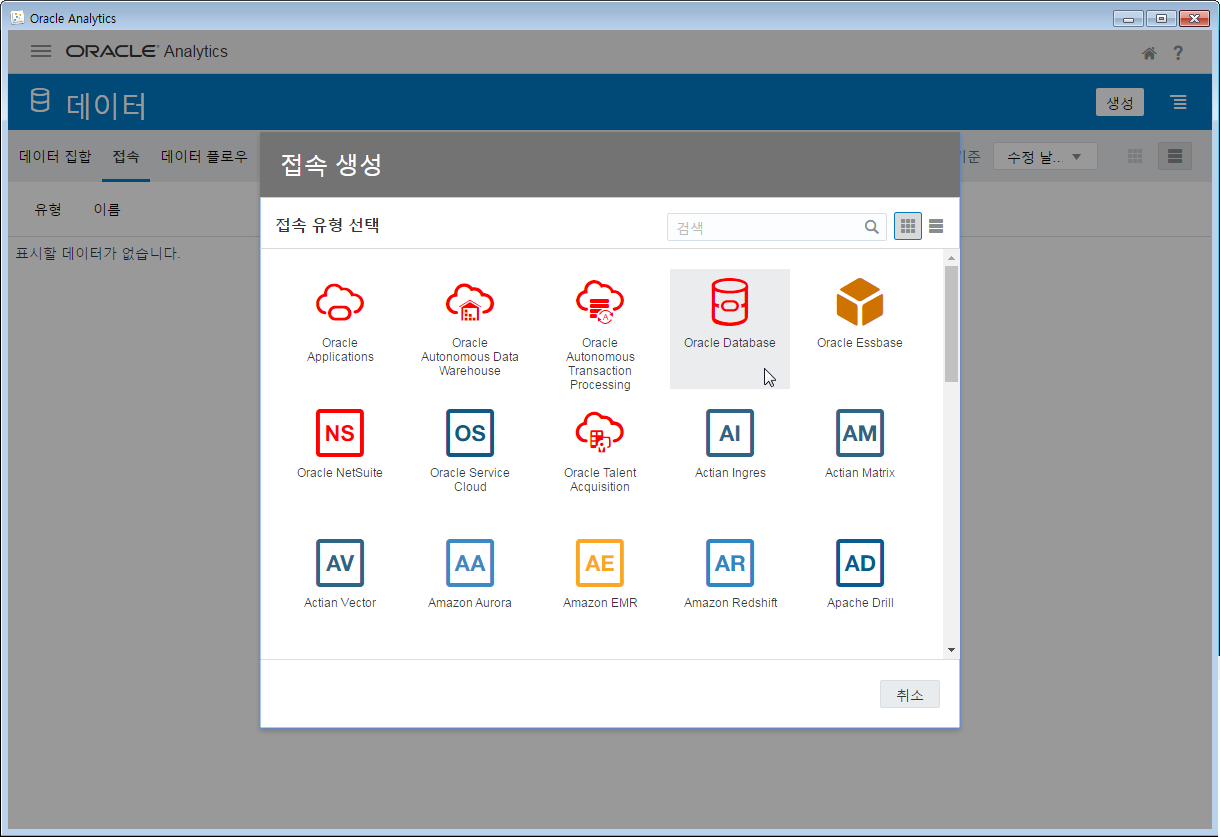This screenshot has height=837, width=1220.
Task: Sort by the 이름 column header
Action: [x=107, y=209]
